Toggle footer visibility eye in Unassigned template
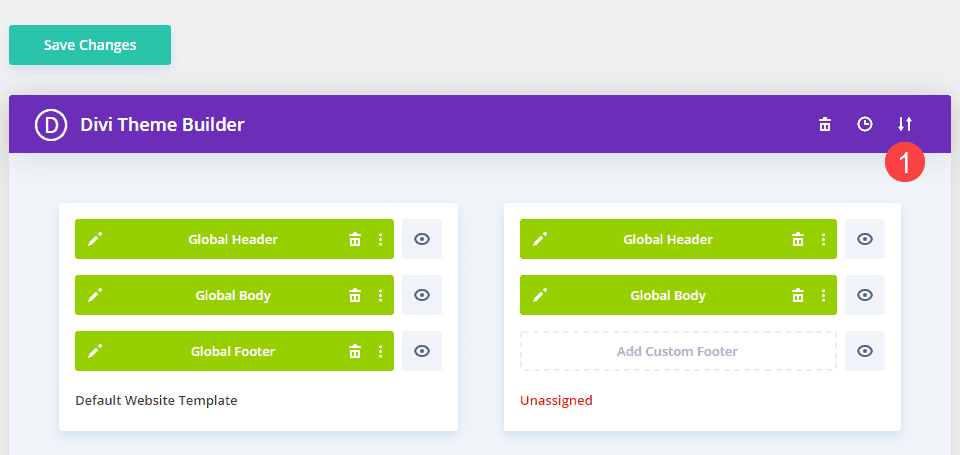Viewport: 960px width, 455px height. coord(865,351)
